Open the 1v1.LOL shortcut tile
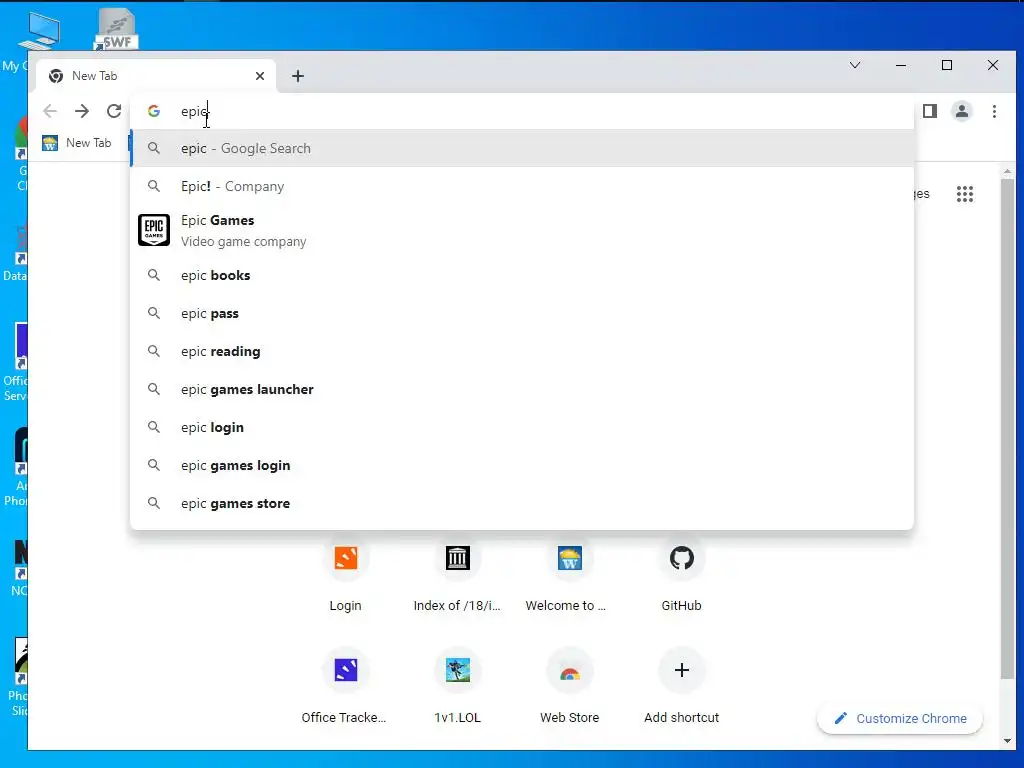The height and width of the screenshot is (768, 1024). (x=457, y=686)
